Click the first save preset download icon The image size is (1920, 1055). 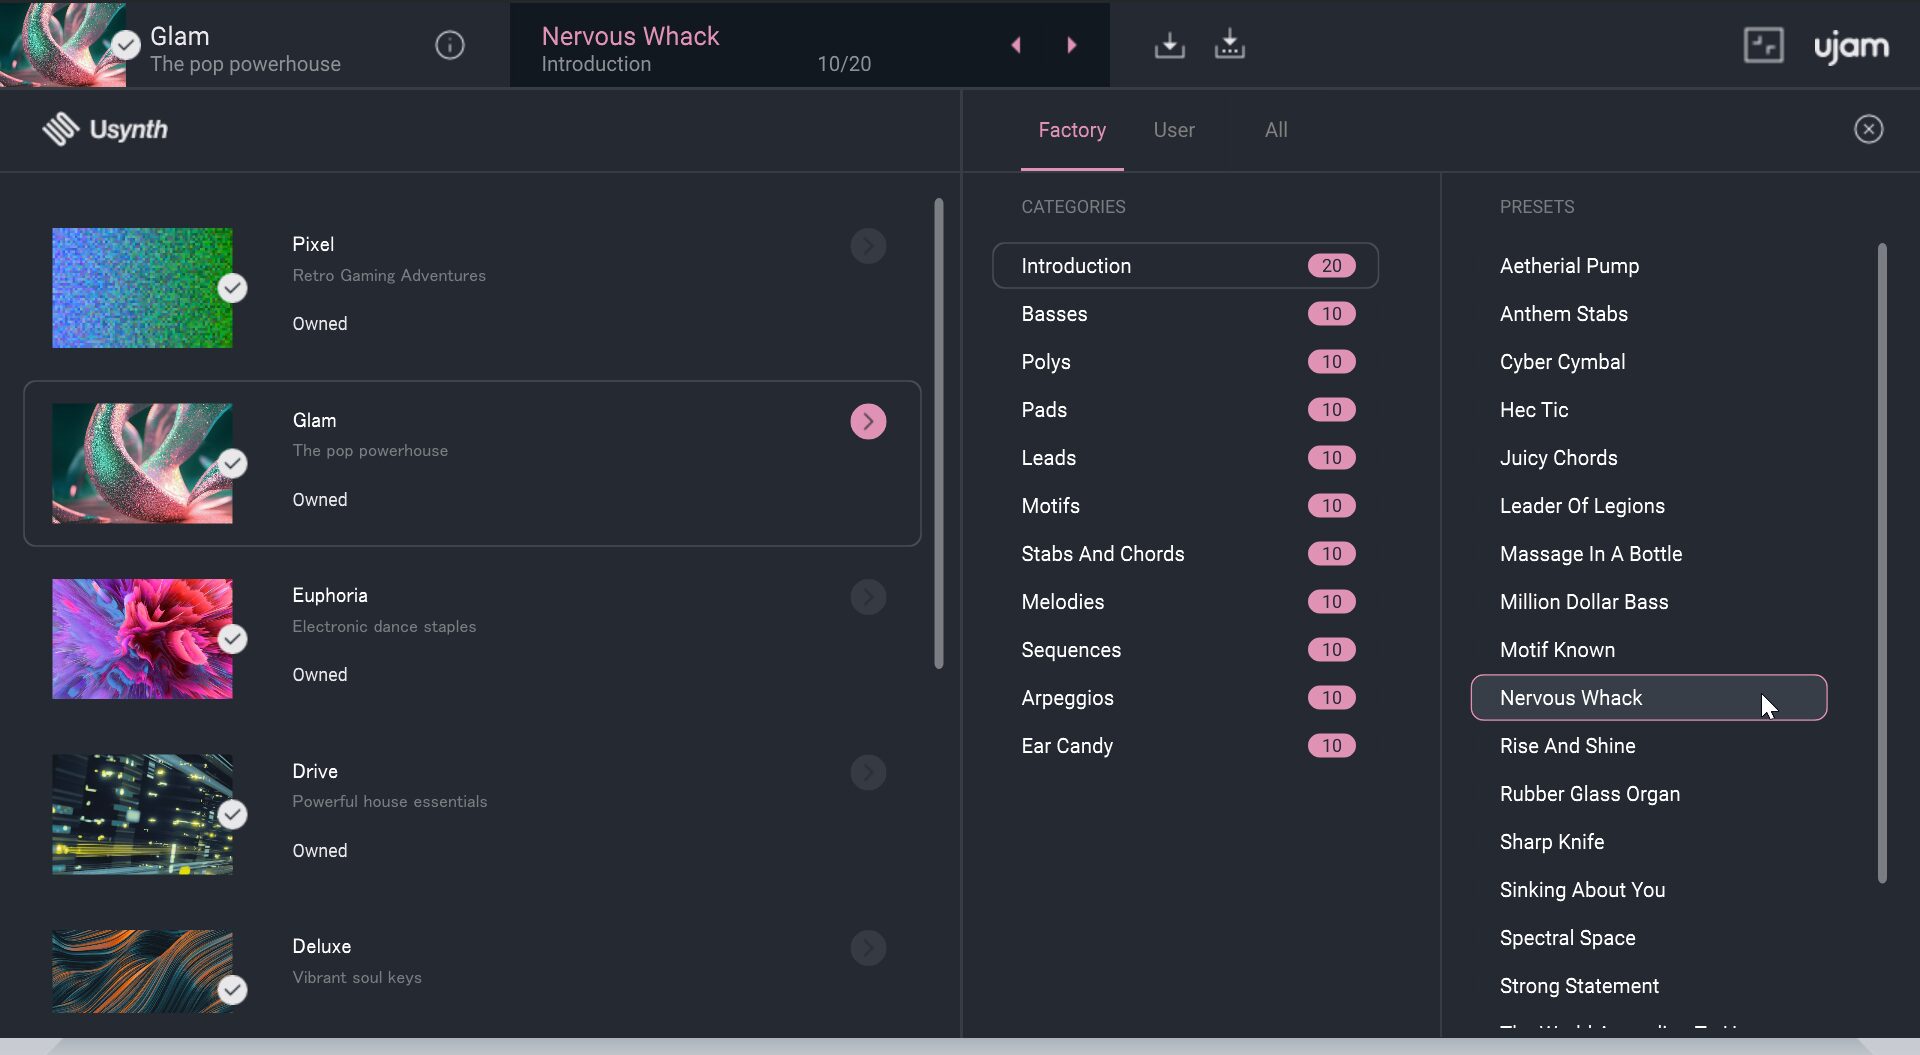pos(1169,45)
